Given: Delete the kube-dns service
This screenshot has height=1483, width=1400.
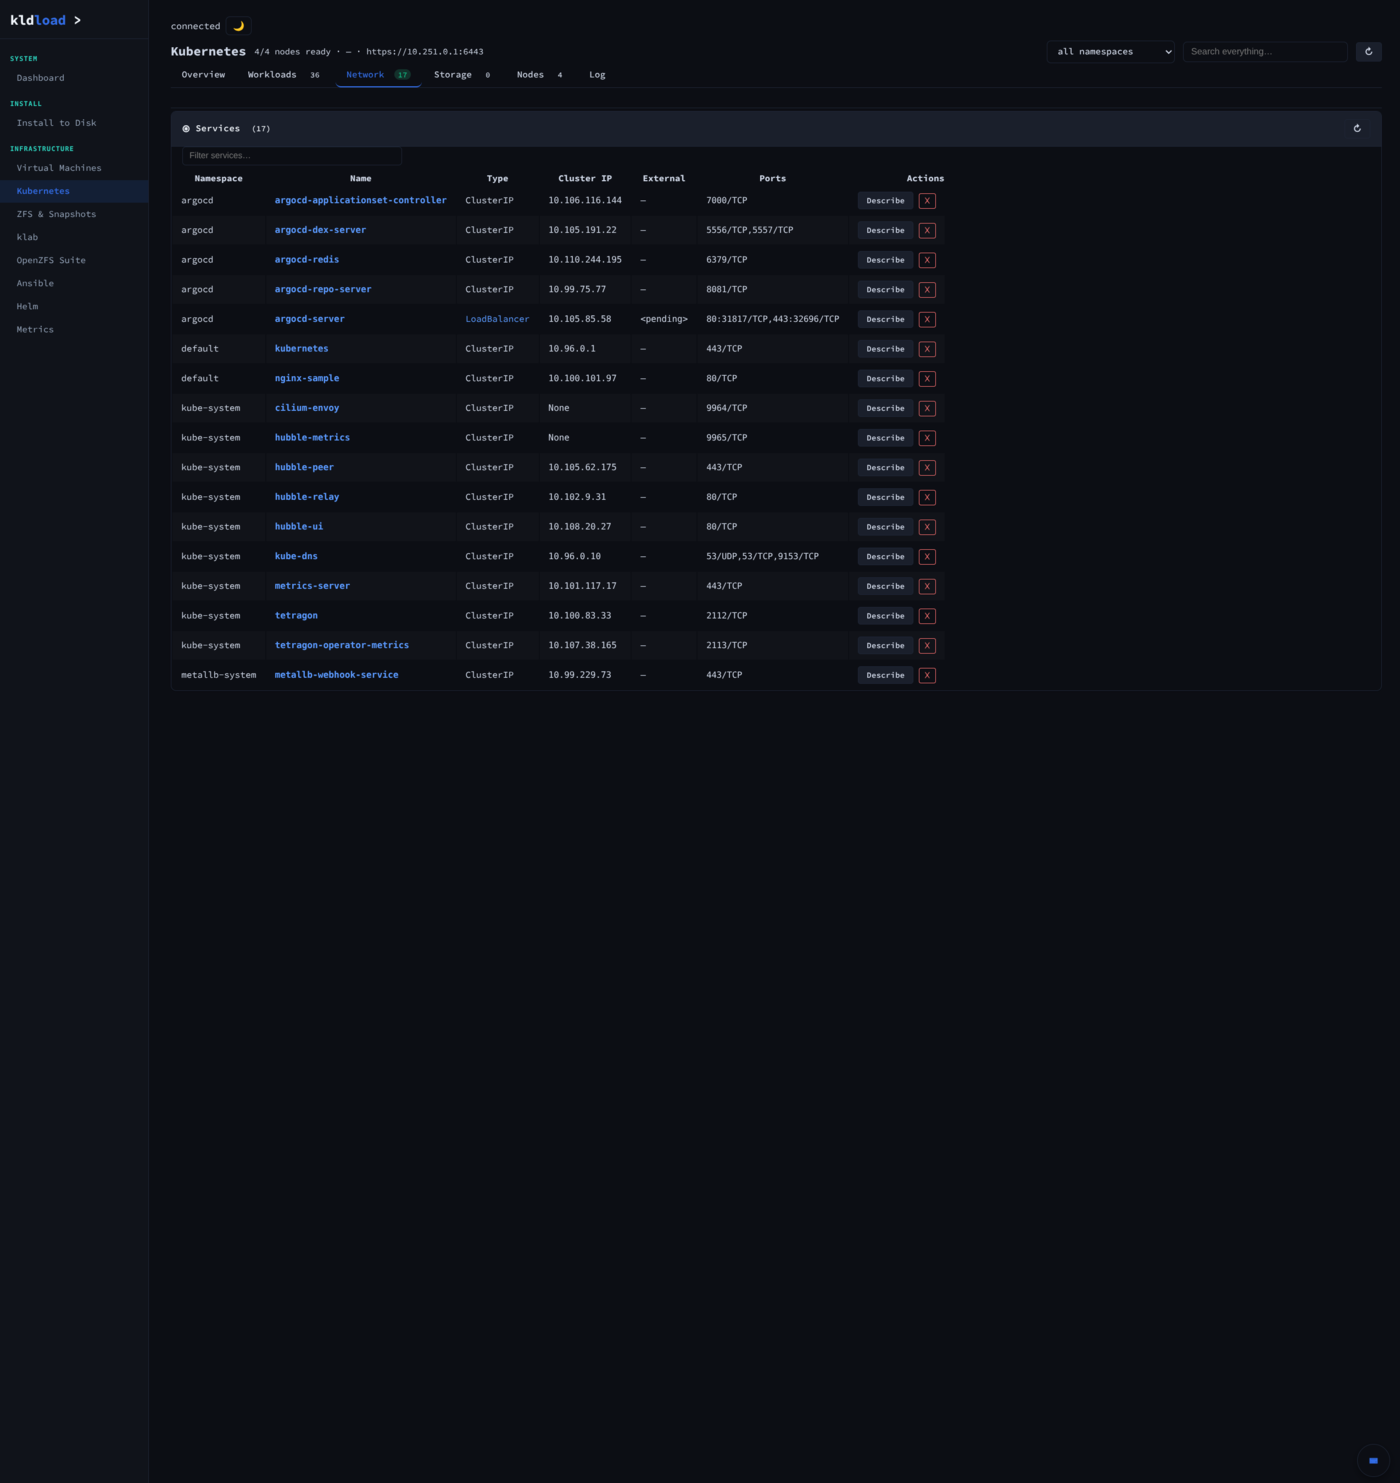Looking at the screenshot, I should [x=927, y=556].
